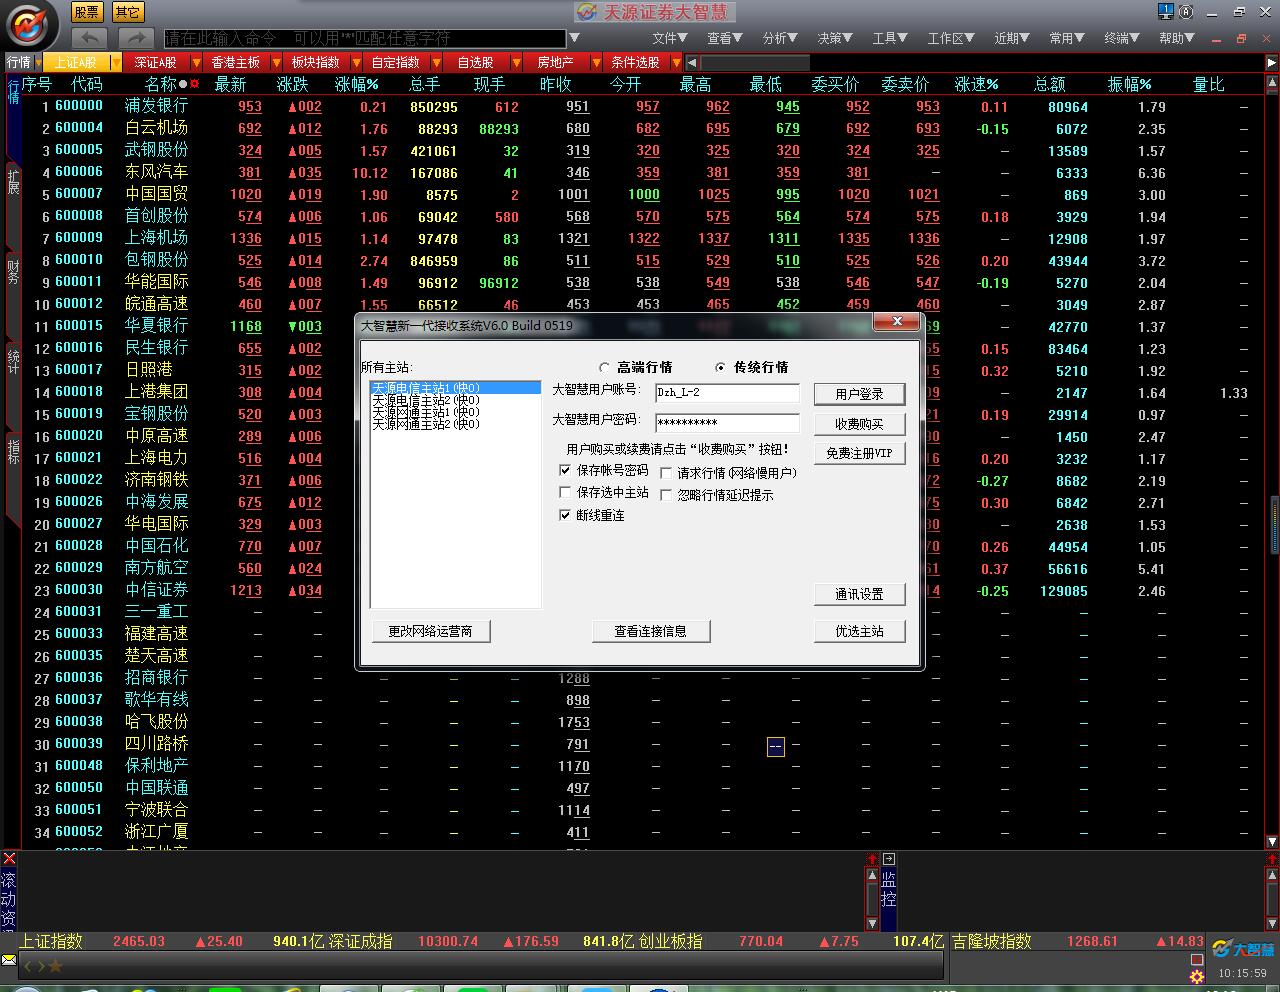Select 传统行情 radio button
Viewport: 1280px width, 992px height.
coord(720,368)
